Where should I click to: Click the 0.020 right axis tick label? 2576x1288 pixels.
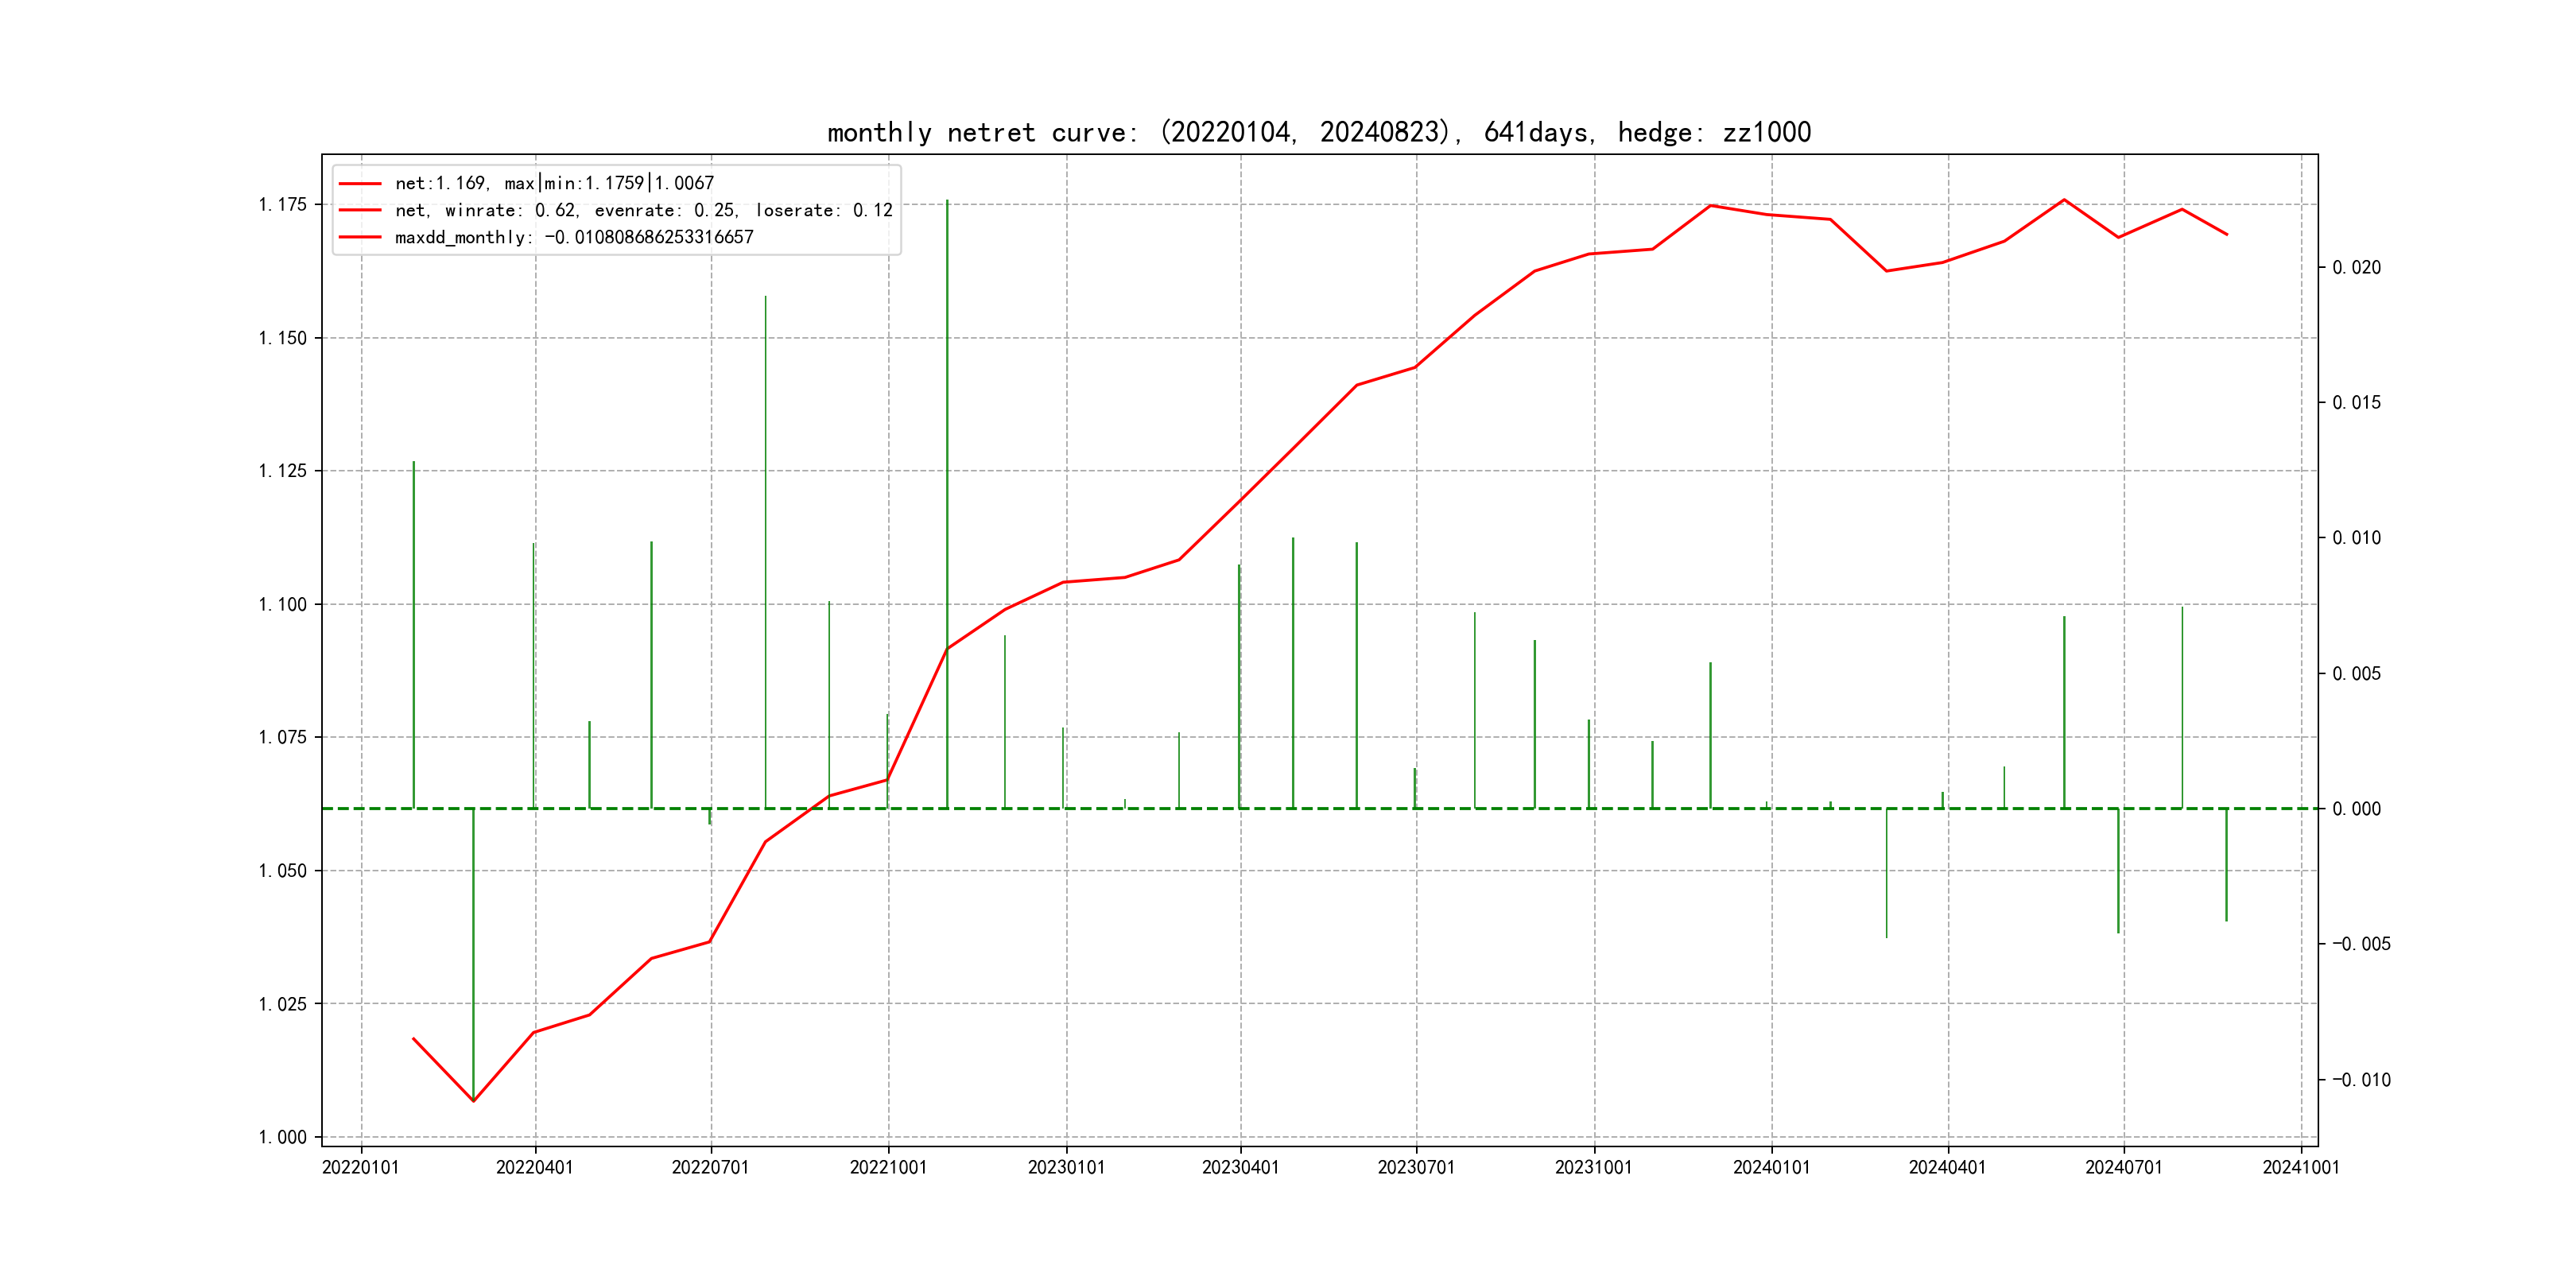click(x=2356, y=268)
